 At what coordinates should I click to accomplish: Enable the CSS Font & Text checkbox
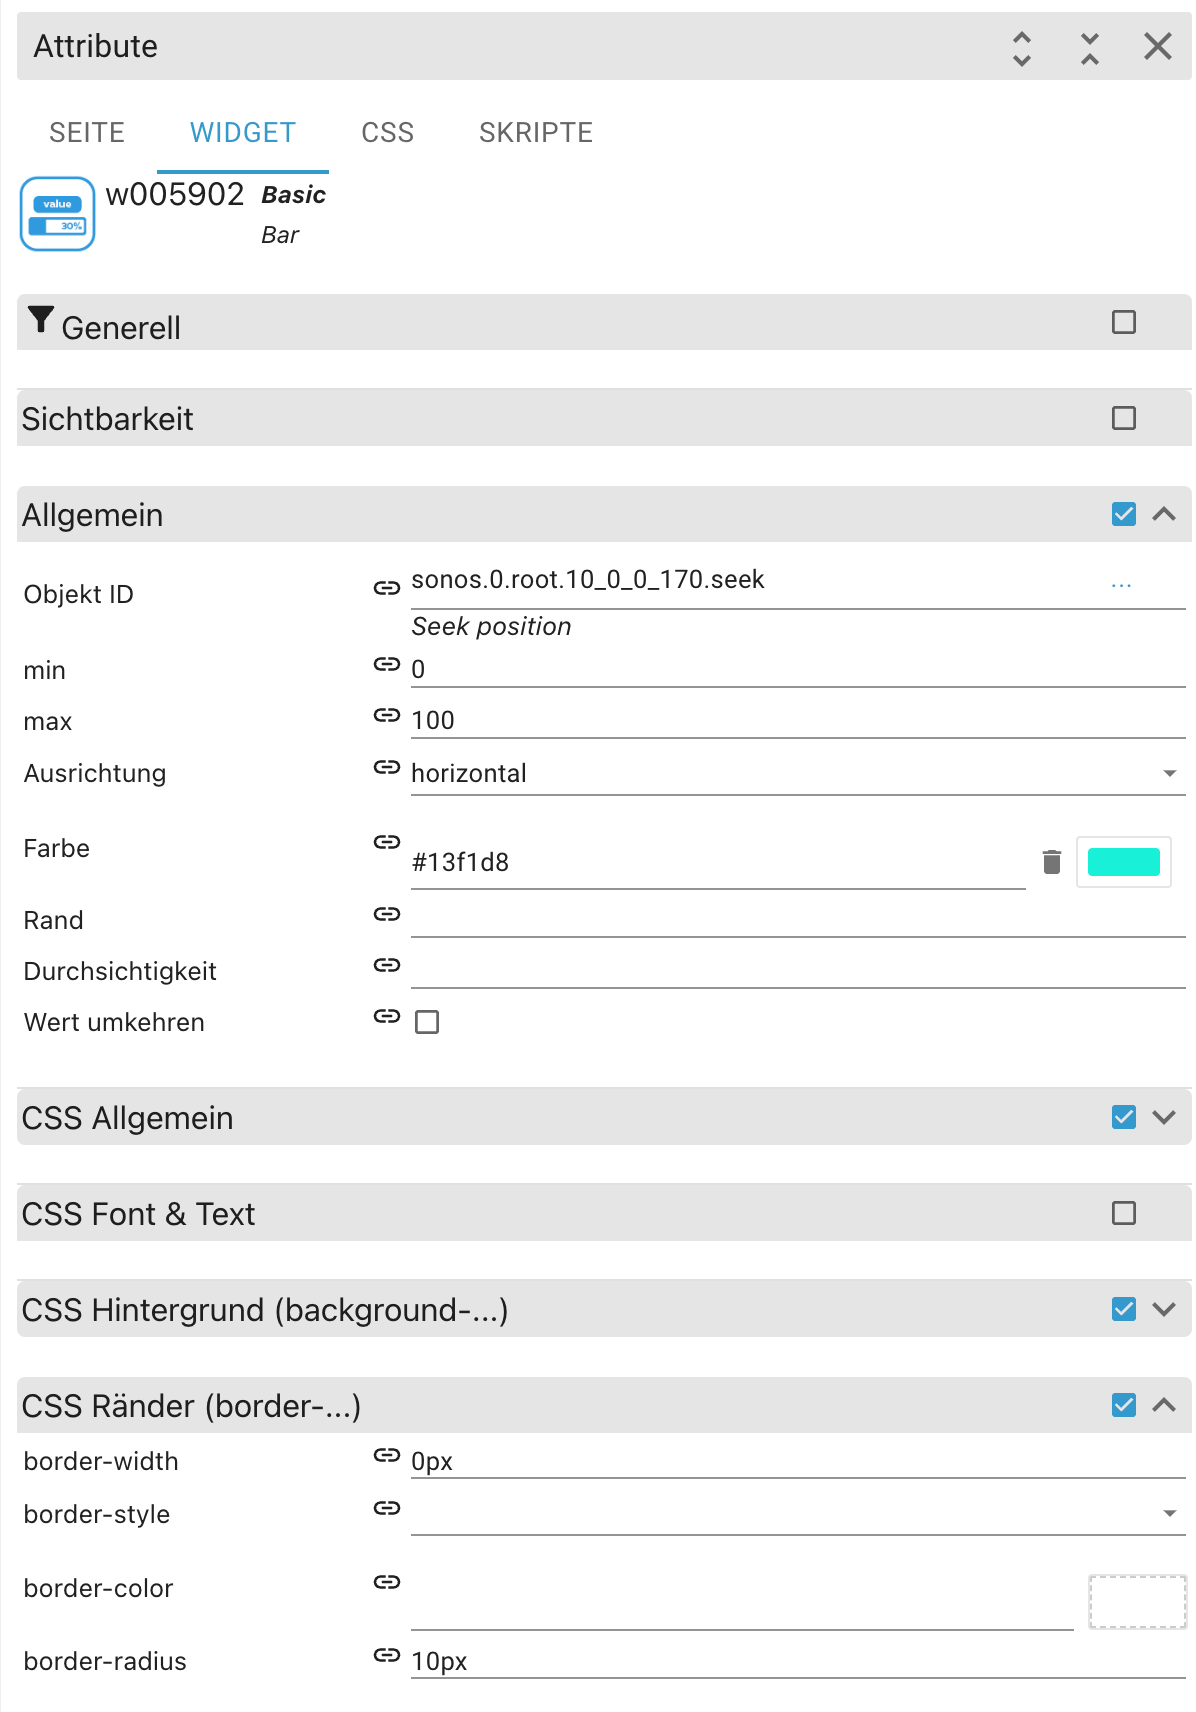(1124, 1213)
